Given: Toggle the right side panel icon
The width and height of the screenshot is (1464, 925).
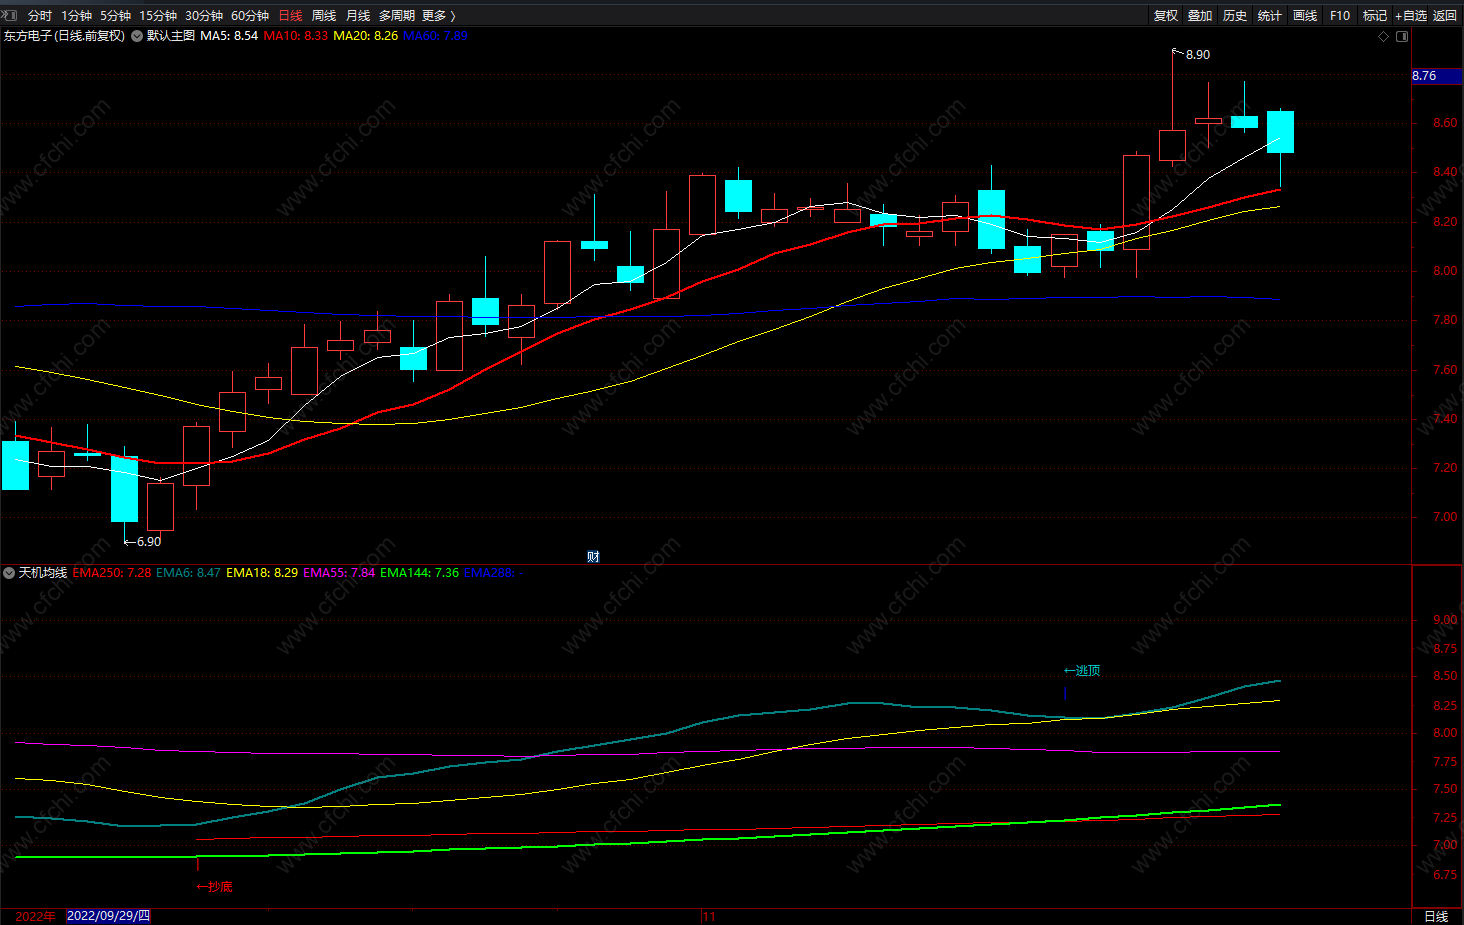Looking at the screenshot, I should 1402,36.
